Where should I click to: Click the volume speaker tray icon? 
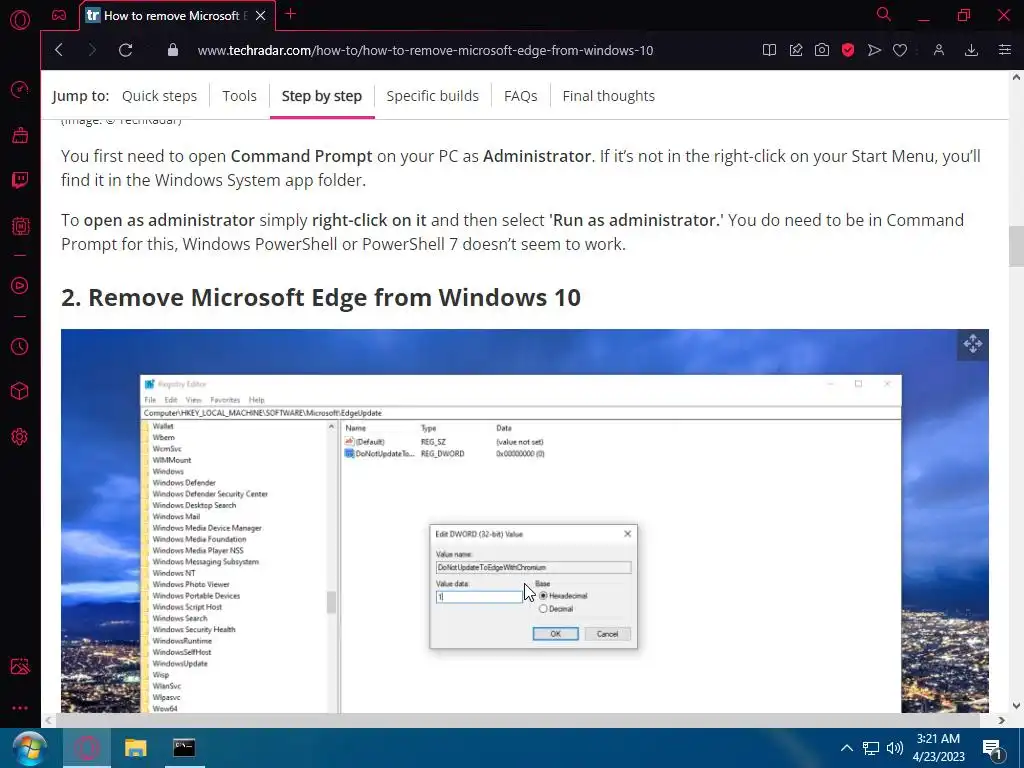point(895,748)
